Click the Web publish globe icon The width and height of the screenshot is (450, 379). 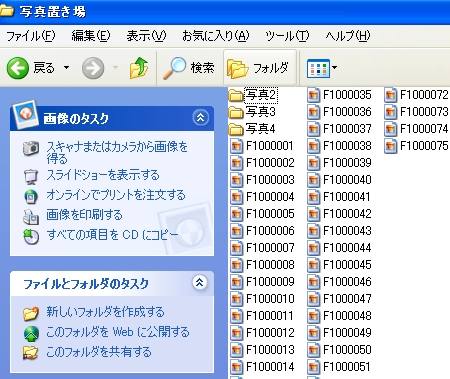(x=31, y=333)
